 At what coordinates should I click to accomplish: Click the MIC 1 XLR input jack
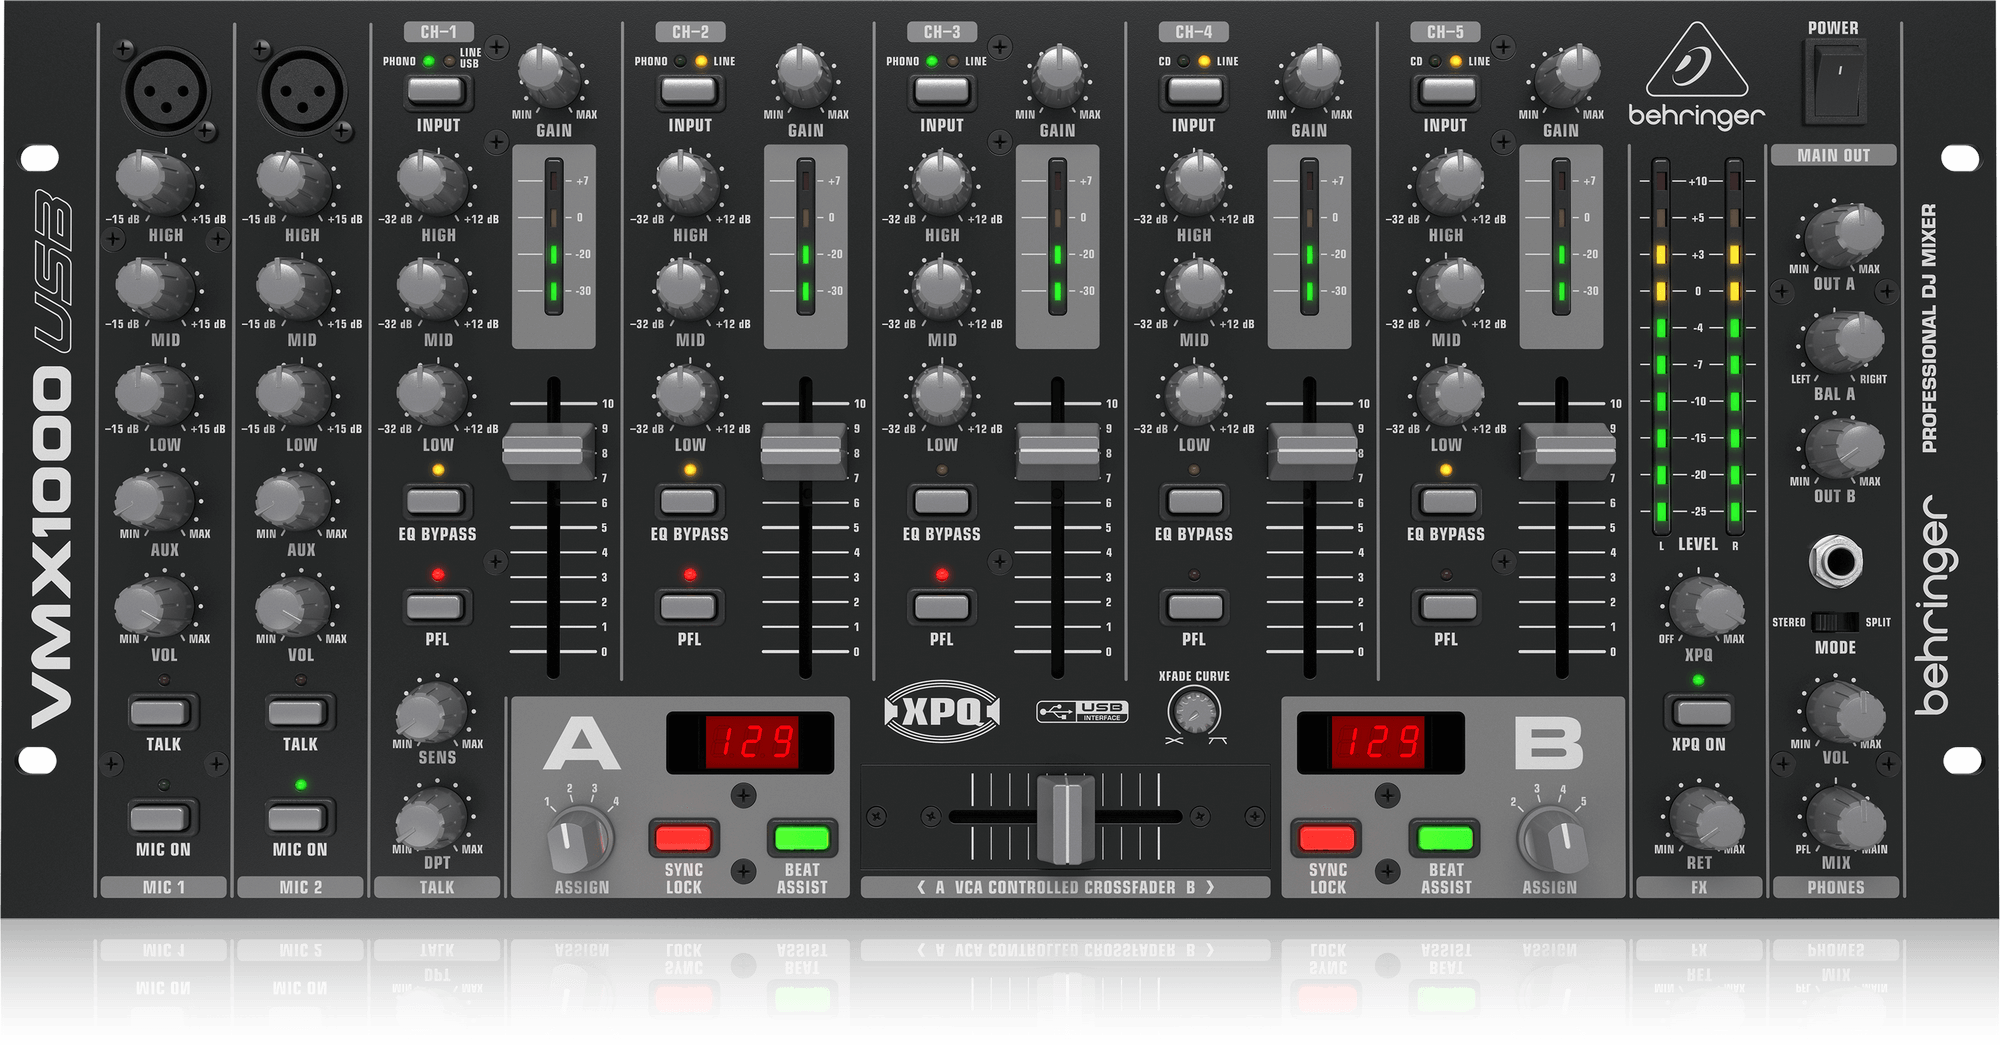[x=165, y=91]
